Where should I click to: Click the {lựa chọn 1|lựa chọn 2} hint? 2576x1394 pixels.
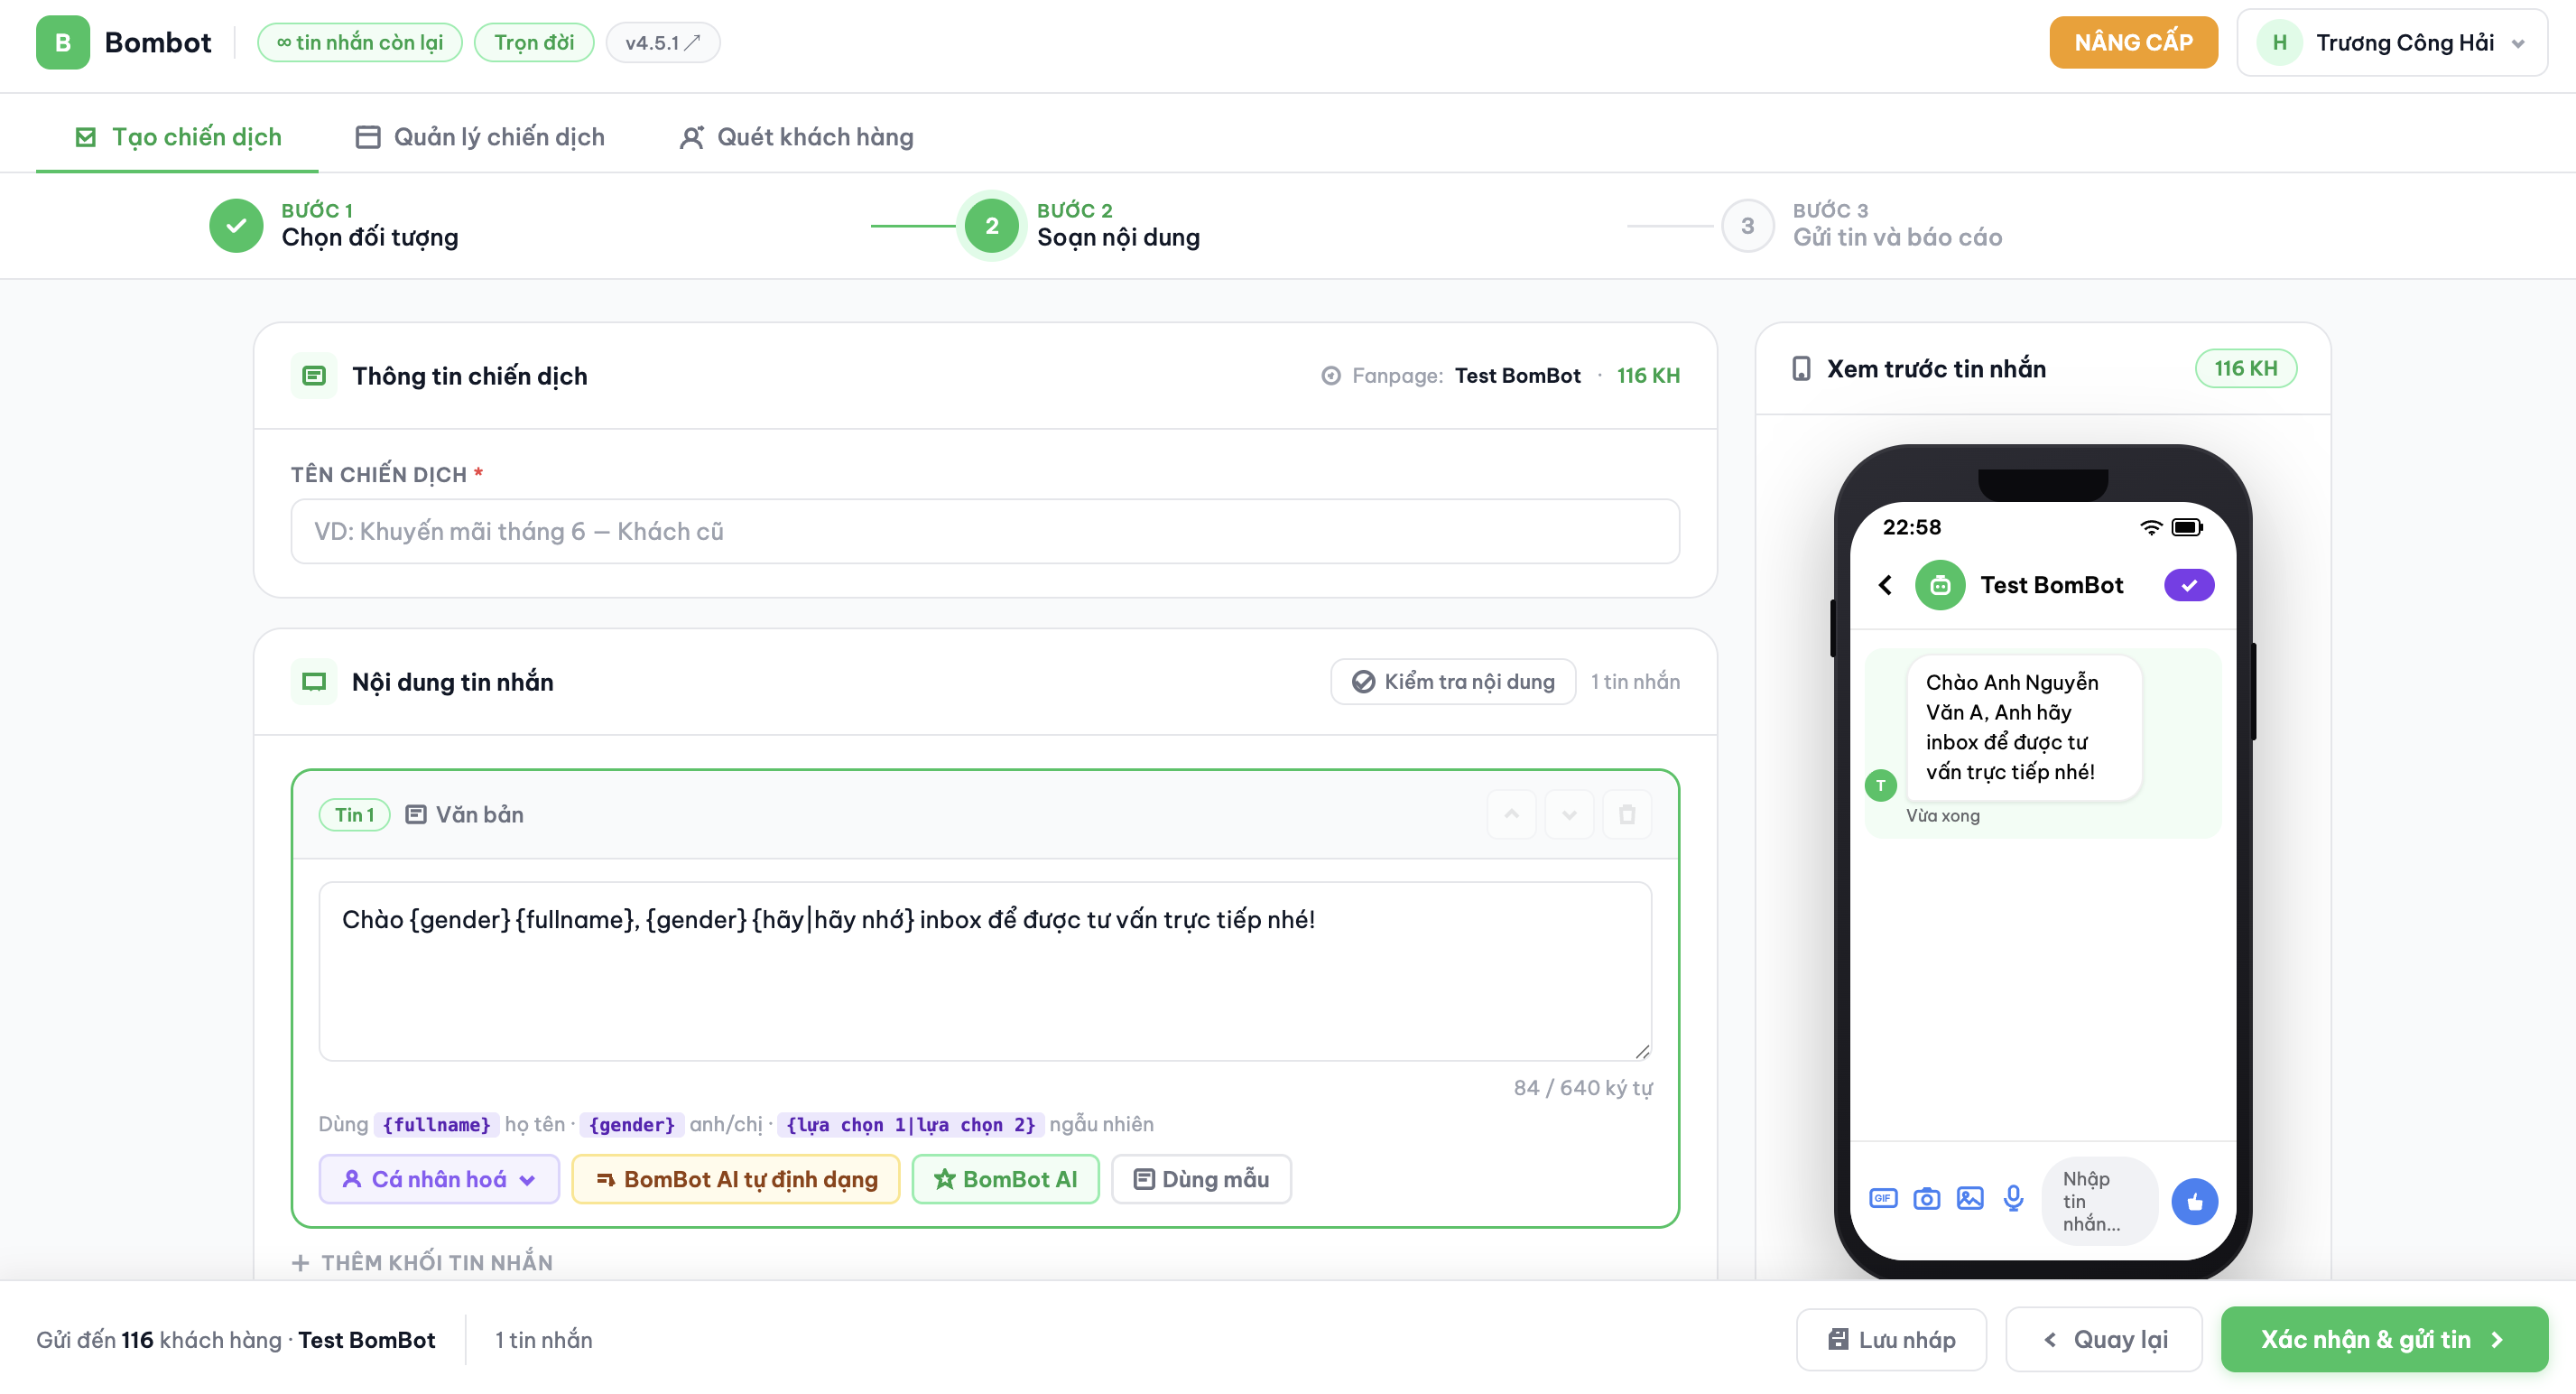click(x=910, y=1124)
